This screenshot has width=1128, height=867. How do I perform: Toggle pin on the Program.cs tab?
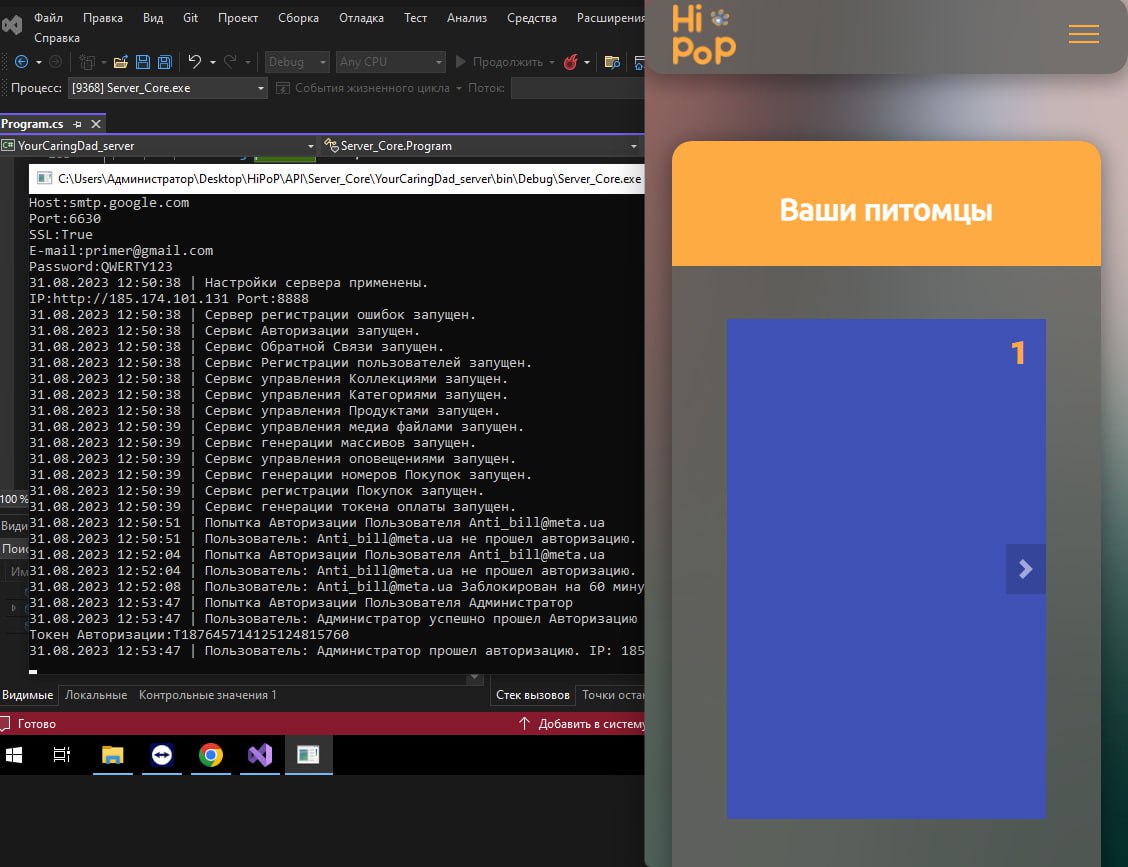click(78, 124)
